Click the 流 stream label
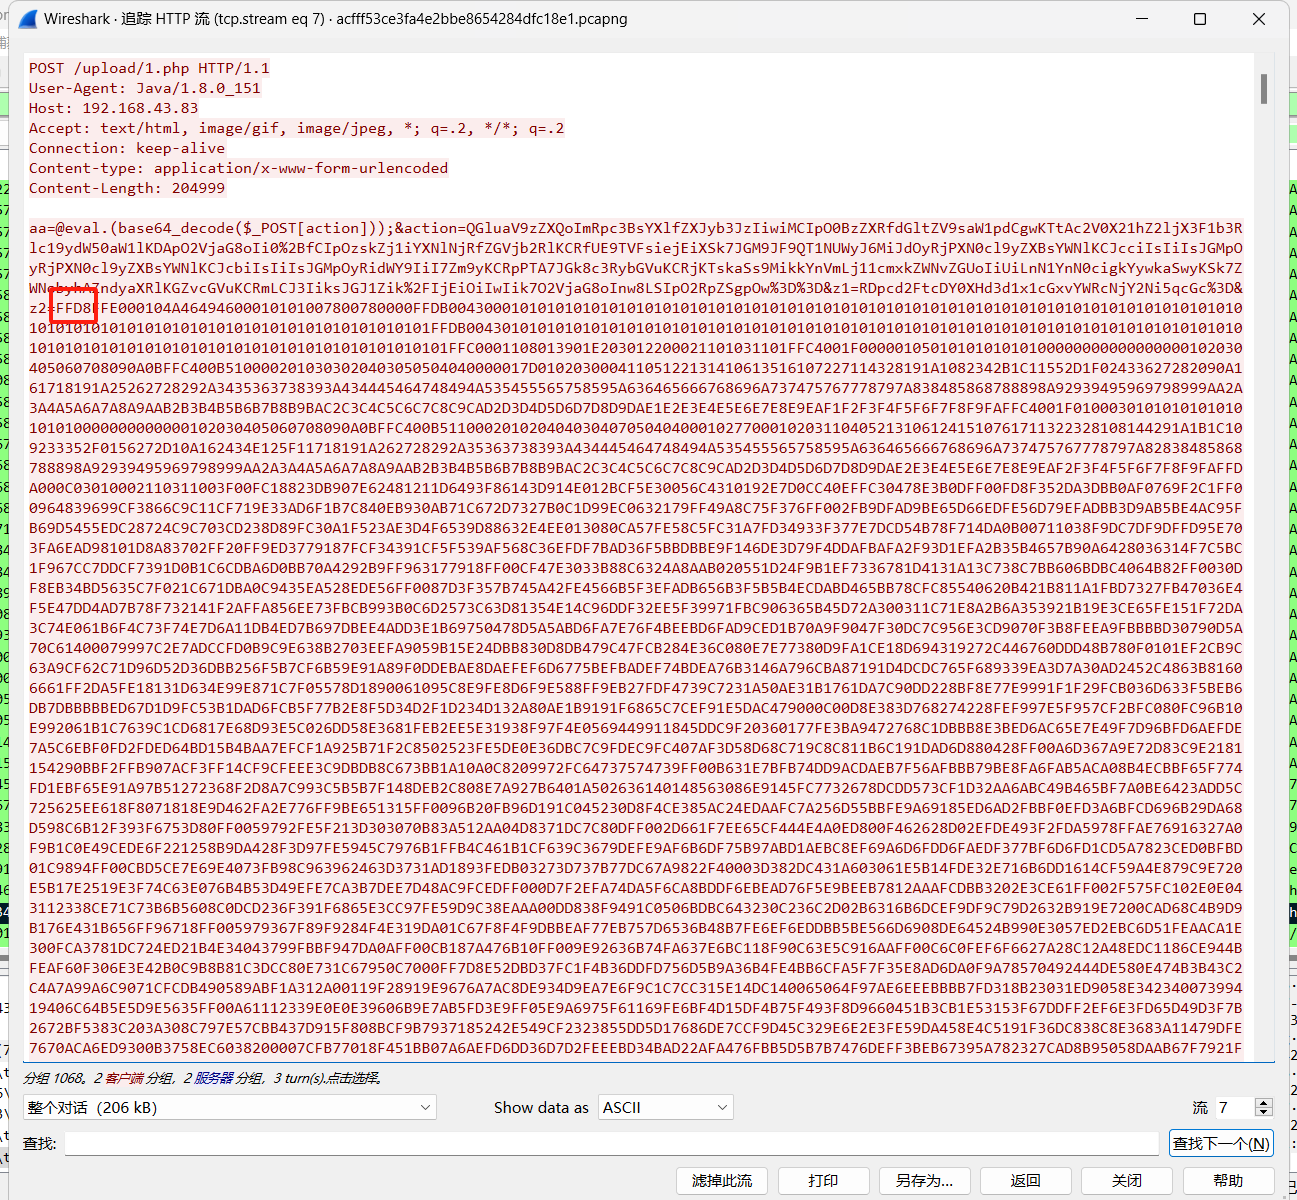The image size is (1297, 1200). (1200, 1107)
